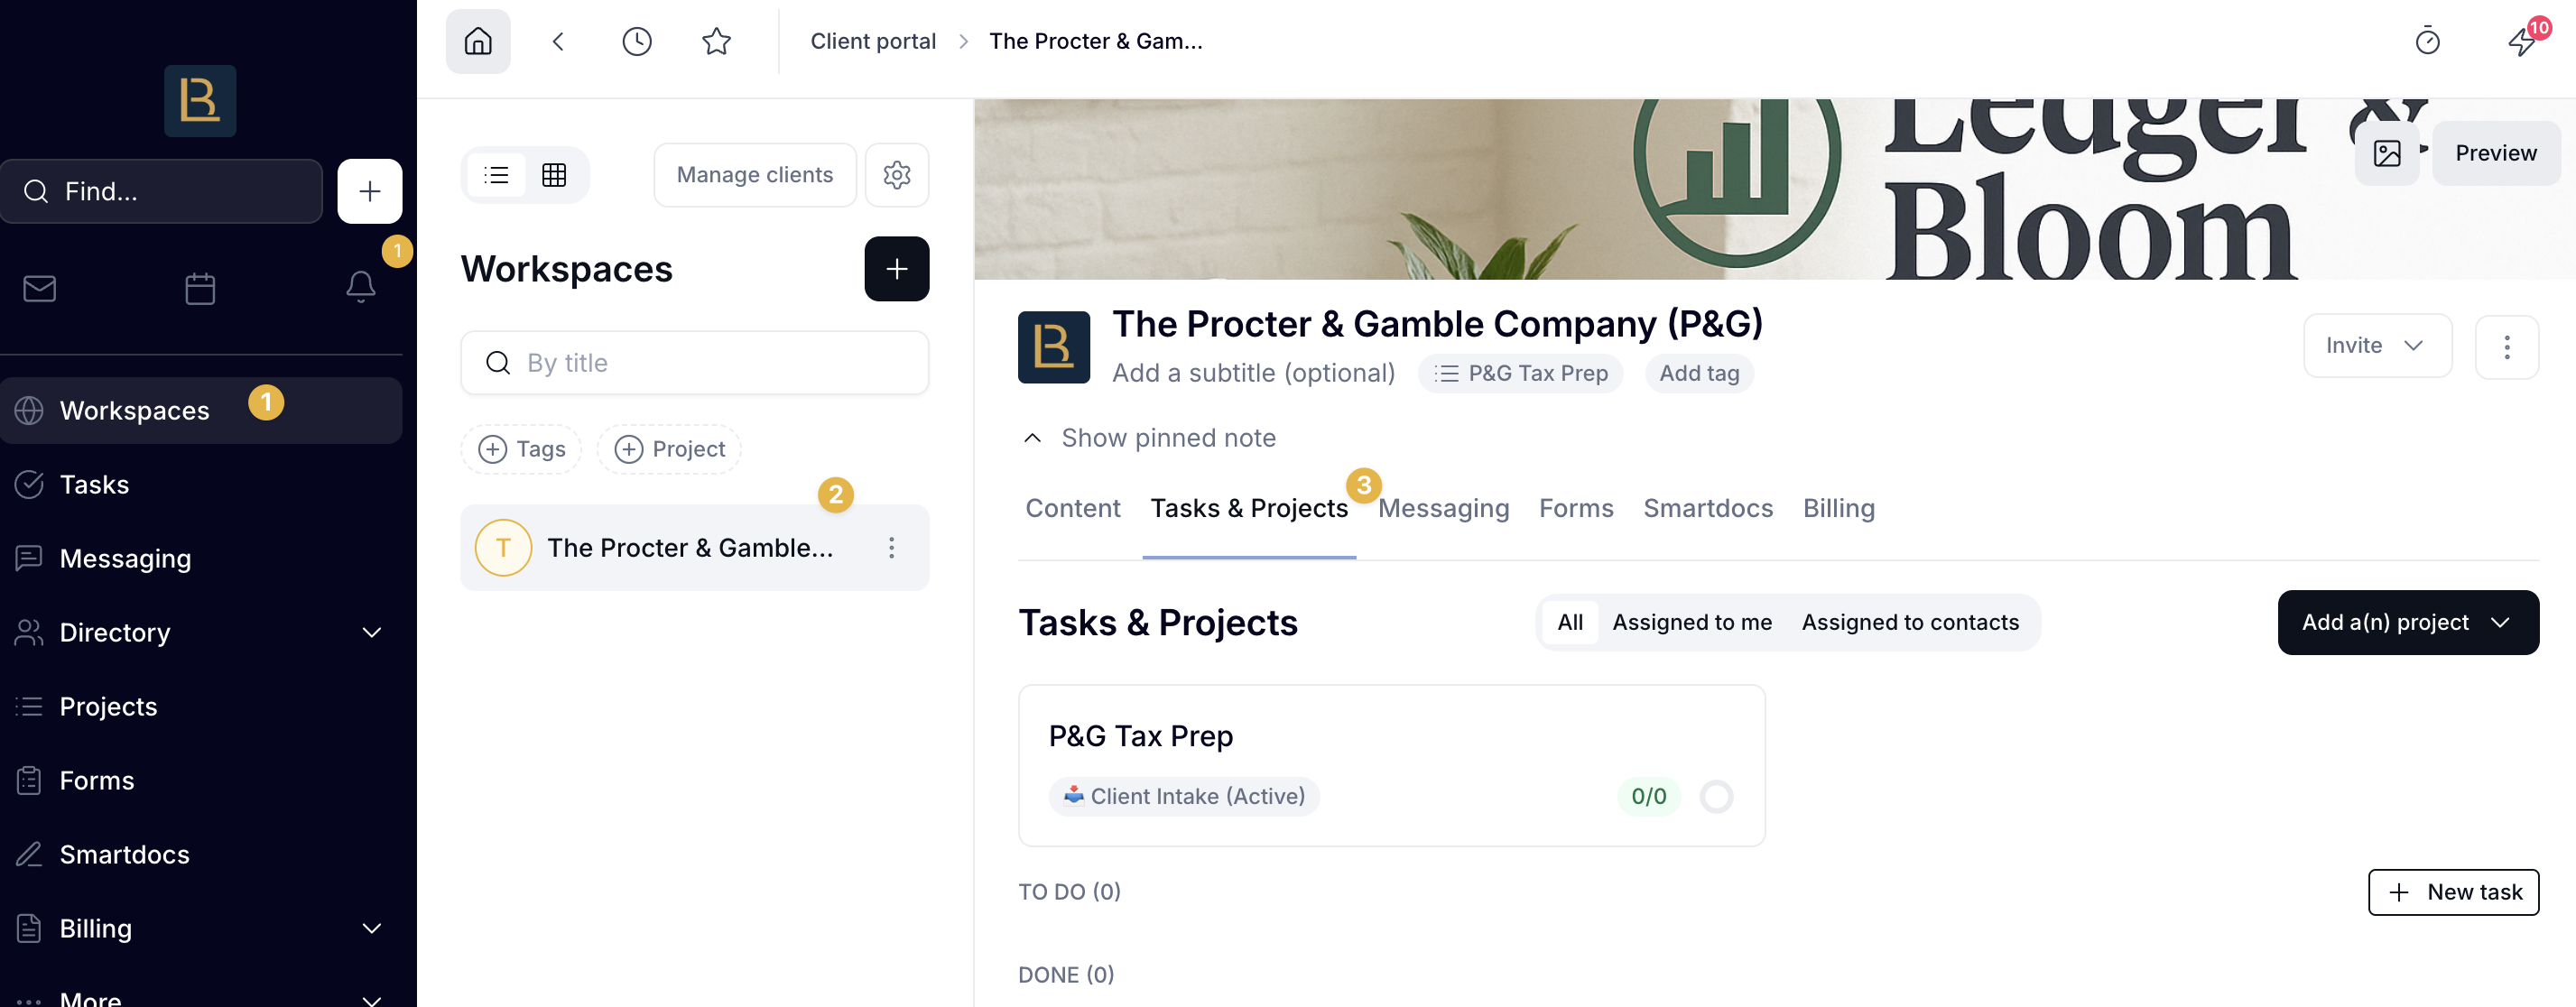Open the inbox mail icon in sidebar
The height and width of the screenshot is (1007, 2576).
click(x=40, y=289)
